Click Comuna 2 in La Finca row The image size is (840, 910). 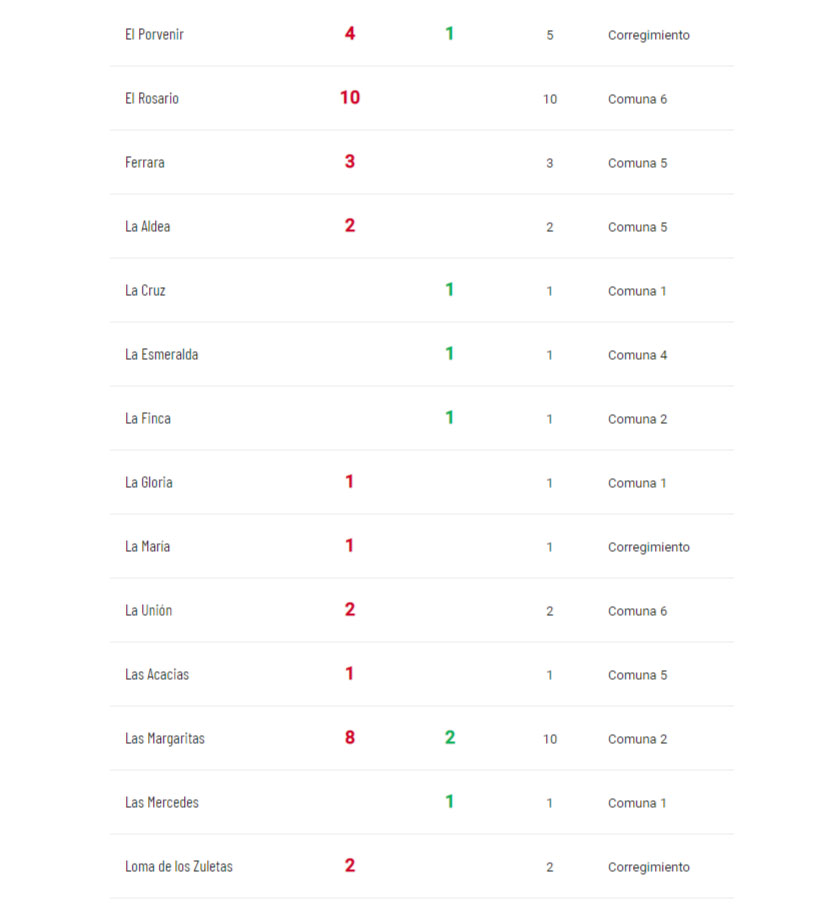(637, 419)
